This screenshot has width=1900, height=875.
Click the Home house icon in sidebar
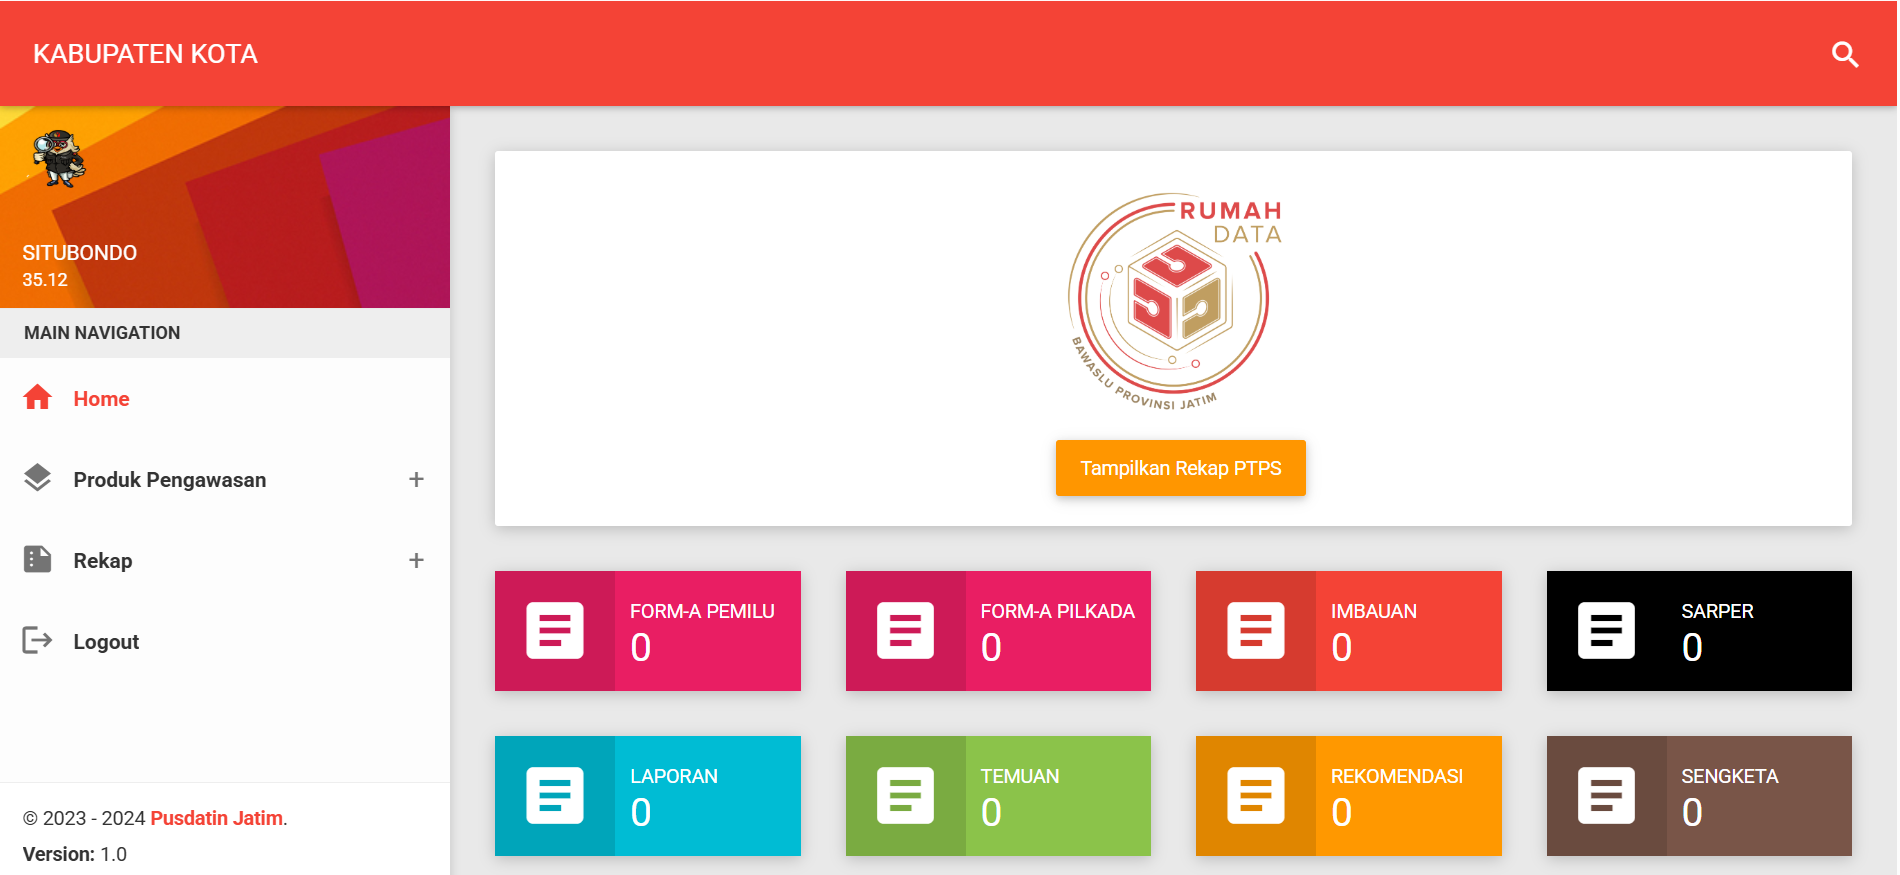[x=38, y=398]
